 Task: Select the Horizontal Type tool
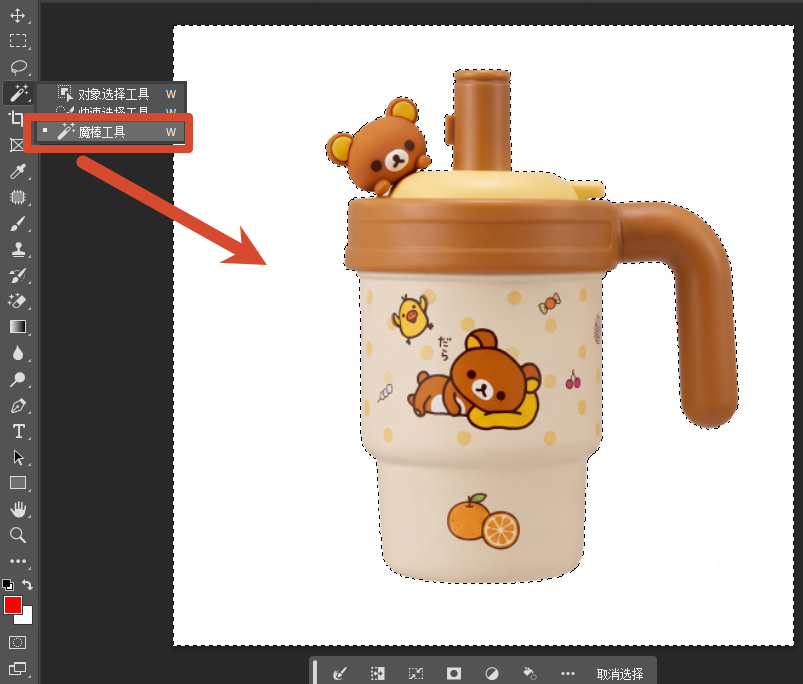(x=18, y=432)
